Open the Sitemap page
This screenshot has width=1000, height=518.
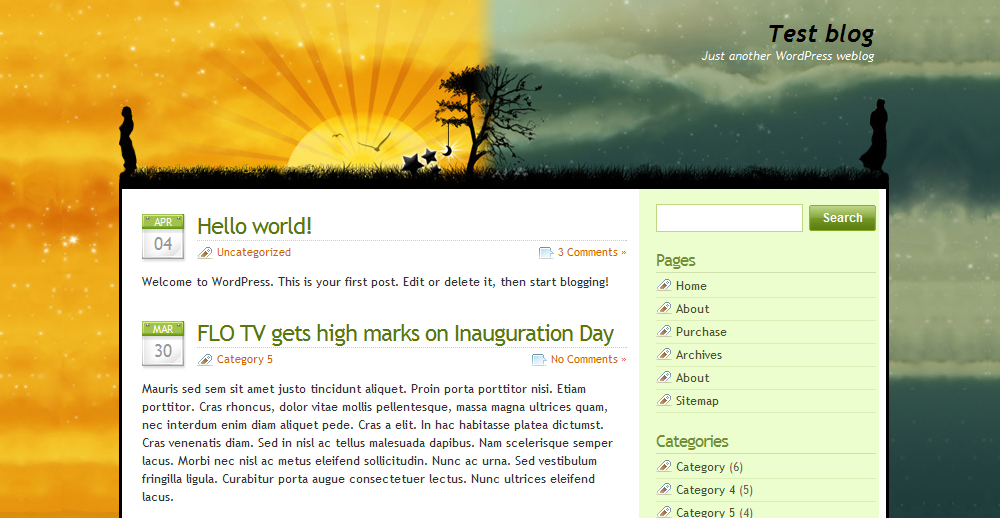coord(697,401)
